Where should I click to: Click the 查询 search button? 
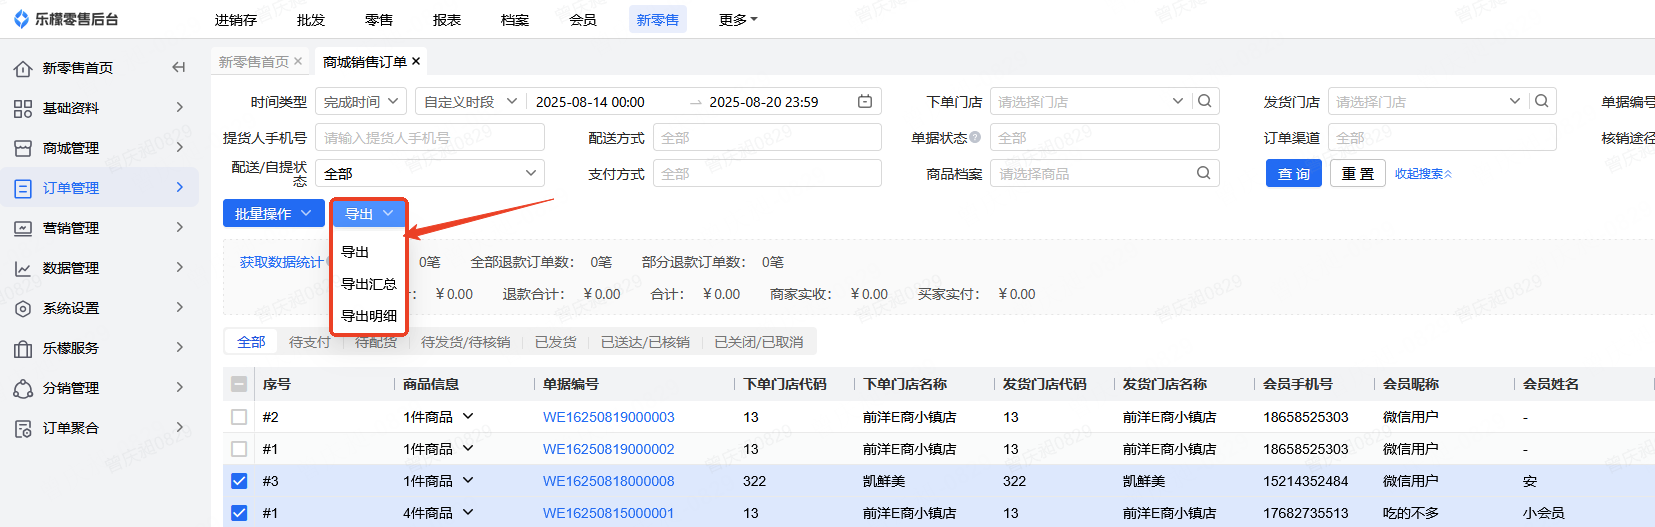[x=1294, y=173]
